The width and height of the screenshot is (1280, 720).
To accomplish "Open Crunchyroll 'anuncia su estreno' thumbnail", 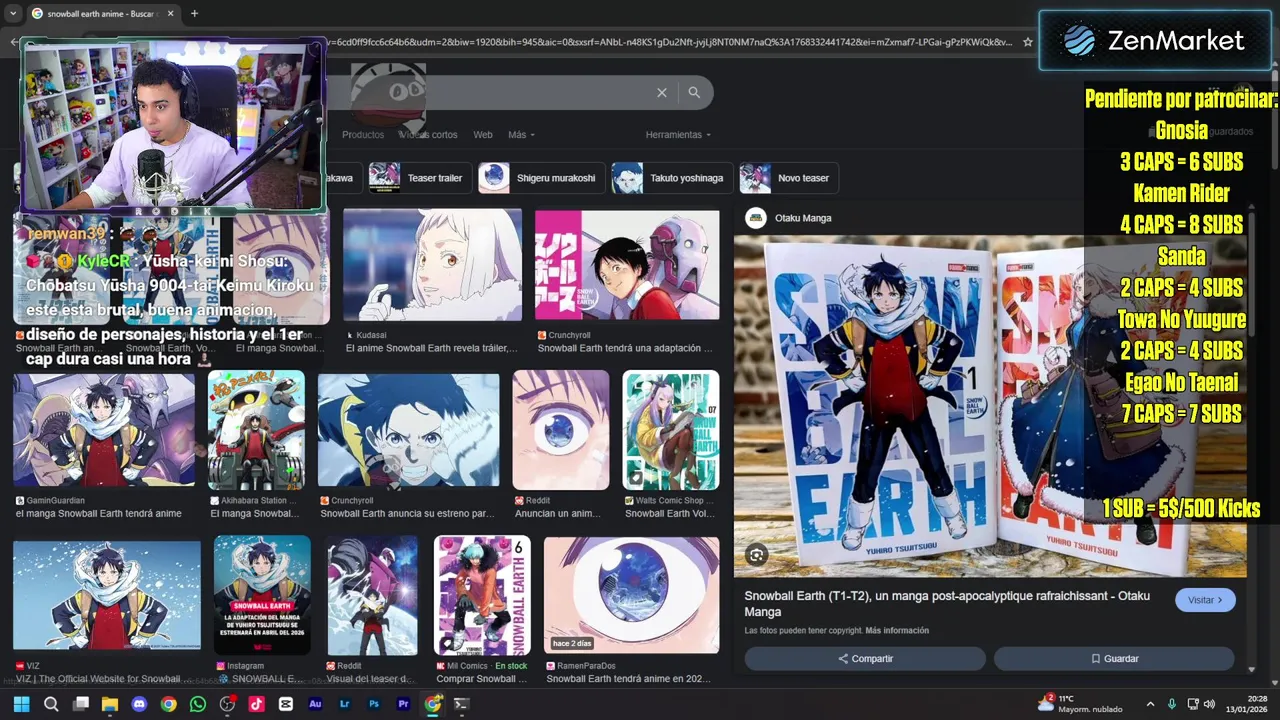I will point(408,430).
